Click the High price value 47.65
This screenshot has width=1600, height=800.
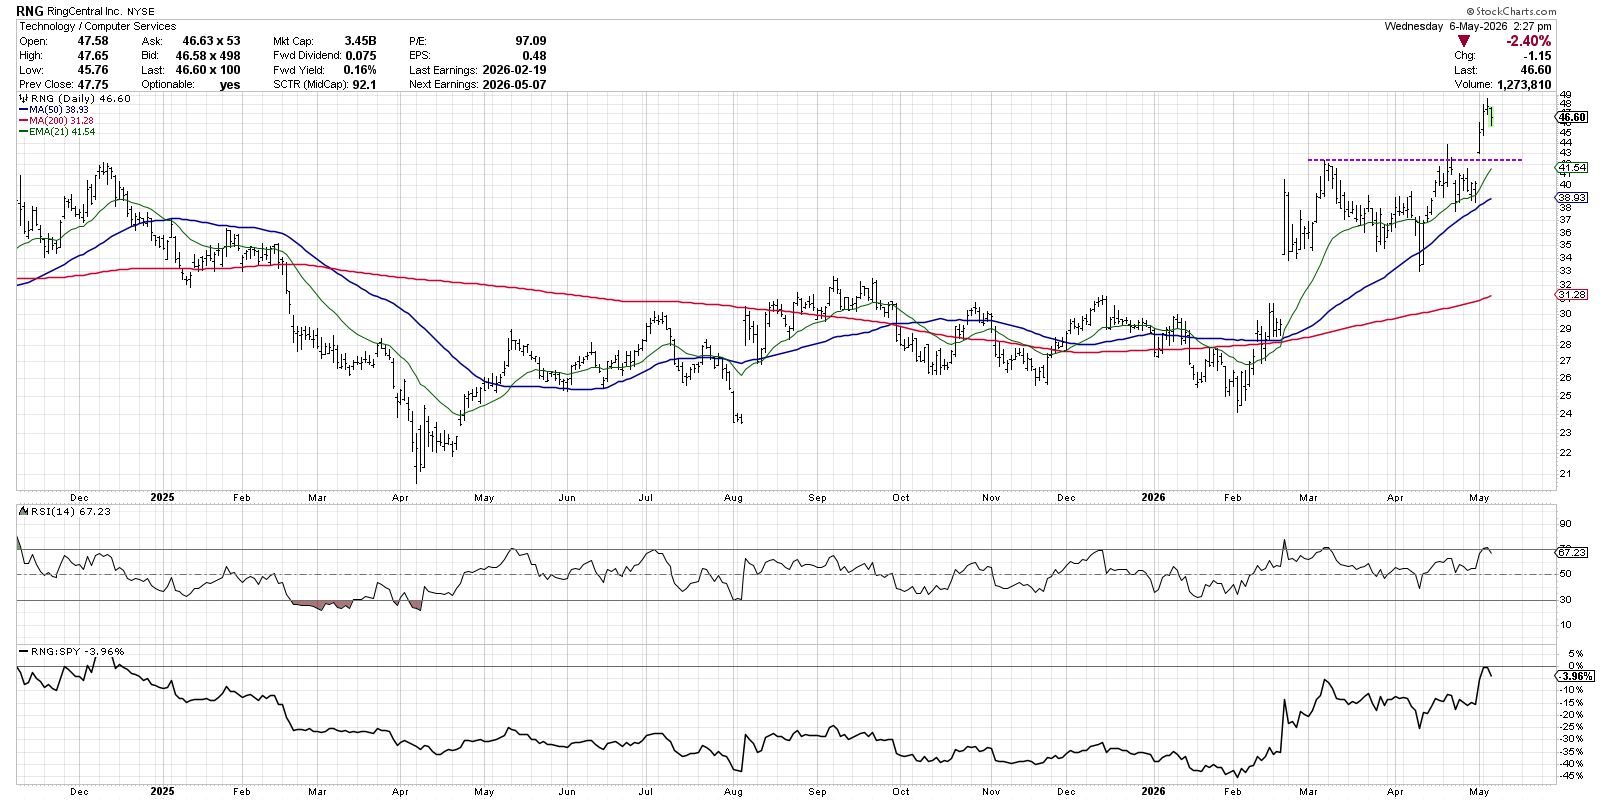coord(93,56)
